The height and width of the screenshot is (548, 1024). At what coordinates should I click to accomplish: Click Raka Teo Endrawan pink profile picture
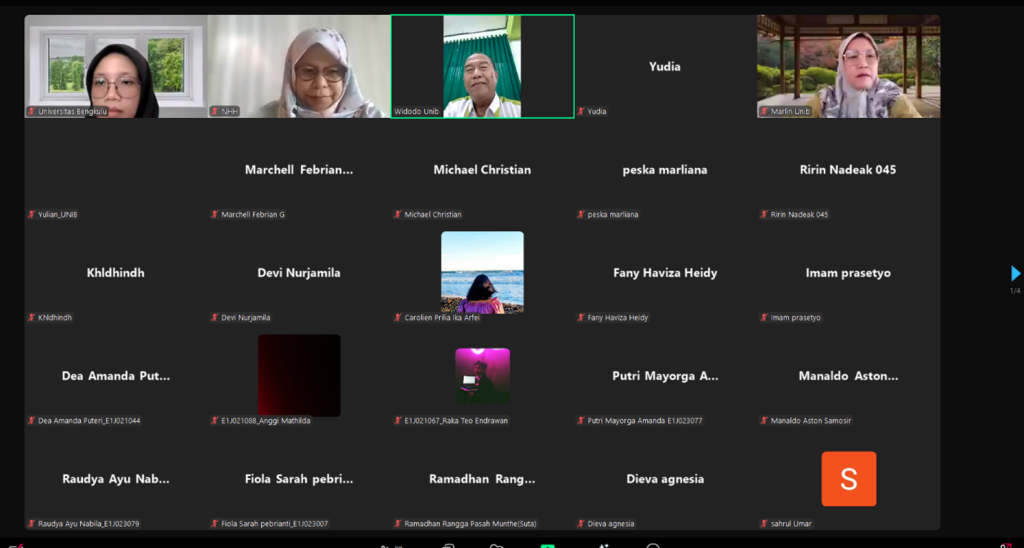[483, 376]
